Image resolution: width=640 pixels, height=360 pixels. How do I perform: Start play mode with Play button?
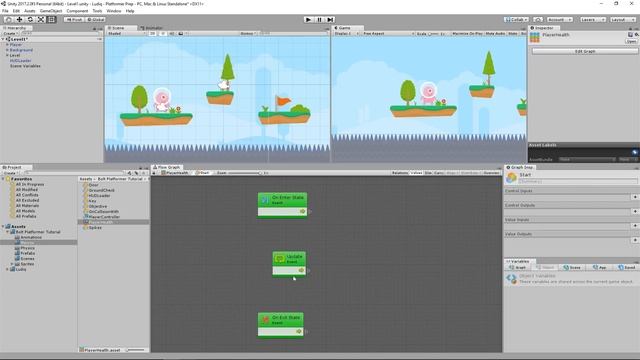[x=309, y=19]
